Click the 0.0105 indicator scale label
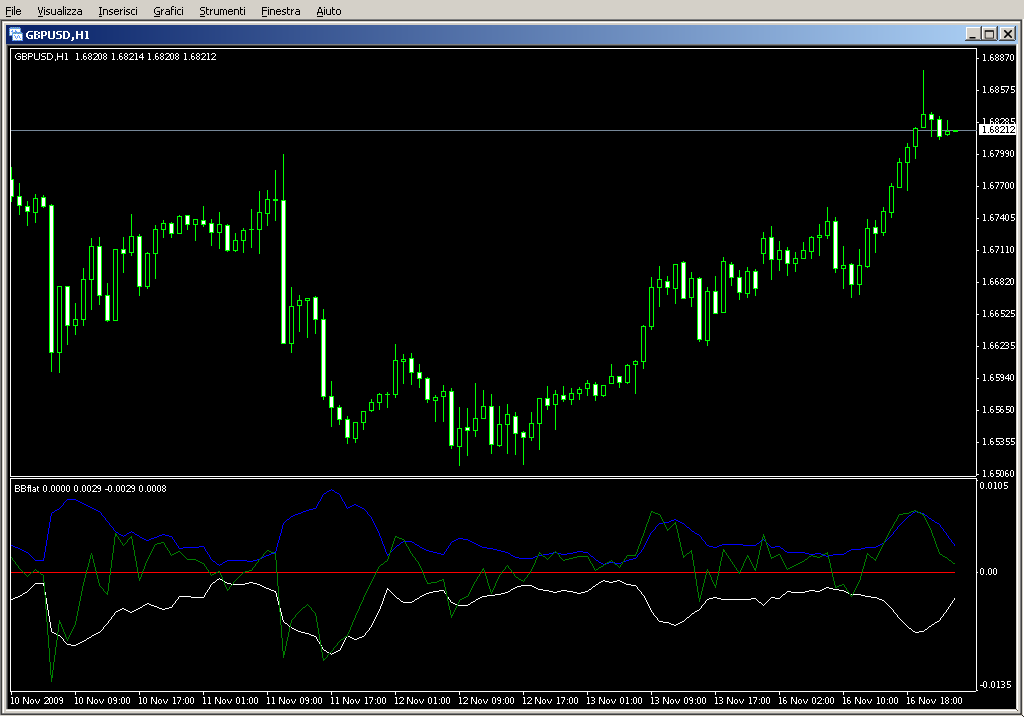The image size is (1024, 717). pyautogui.click(x=994, y=485)
